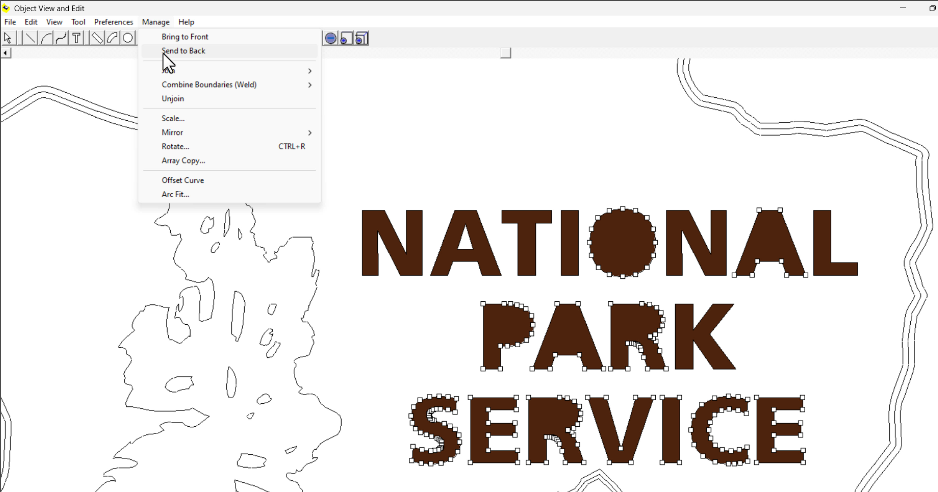Screen dimensions: 938x492
Task: Select the arc drawing tool
Action: click(x=46, y=38)
